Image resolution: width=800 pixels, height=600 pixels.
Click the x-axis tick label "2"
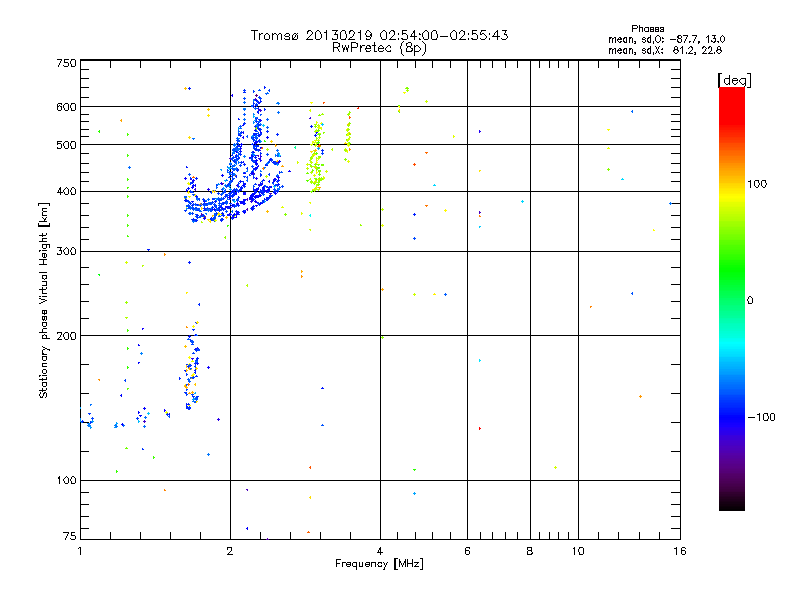(230, 551)
